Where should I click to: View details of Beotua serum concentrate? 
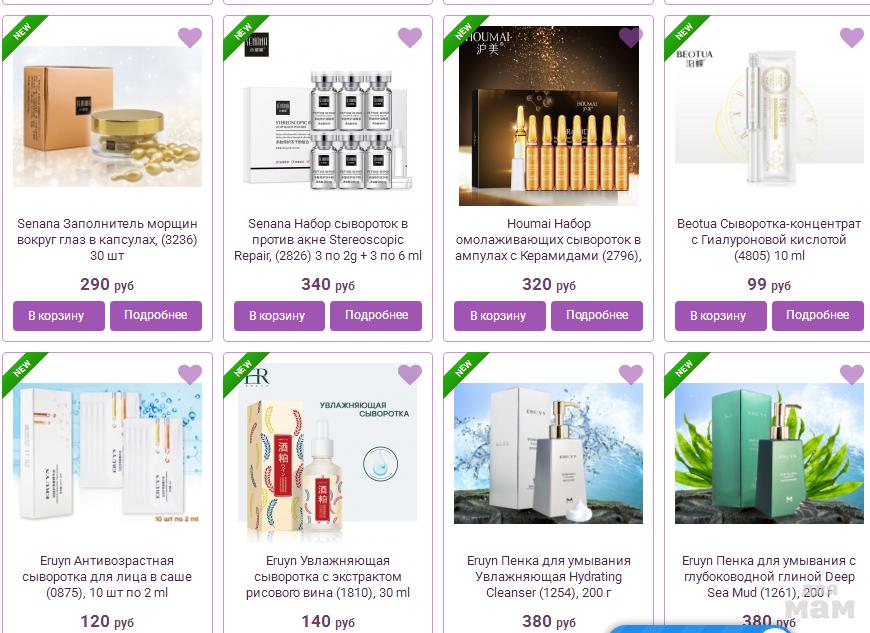pos(818,316)
